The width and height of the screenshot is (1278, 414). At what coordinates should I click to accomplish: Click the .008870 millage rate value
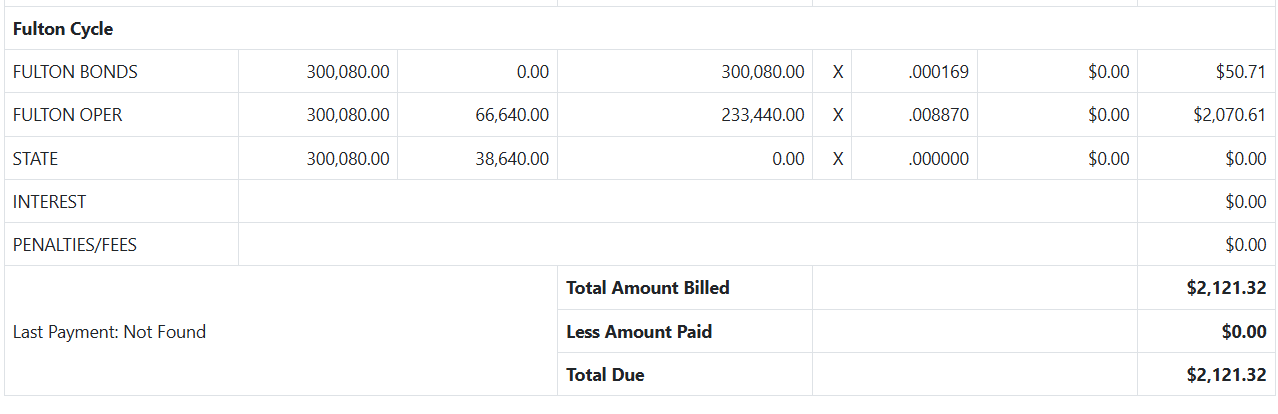click(x=939, y=115)
